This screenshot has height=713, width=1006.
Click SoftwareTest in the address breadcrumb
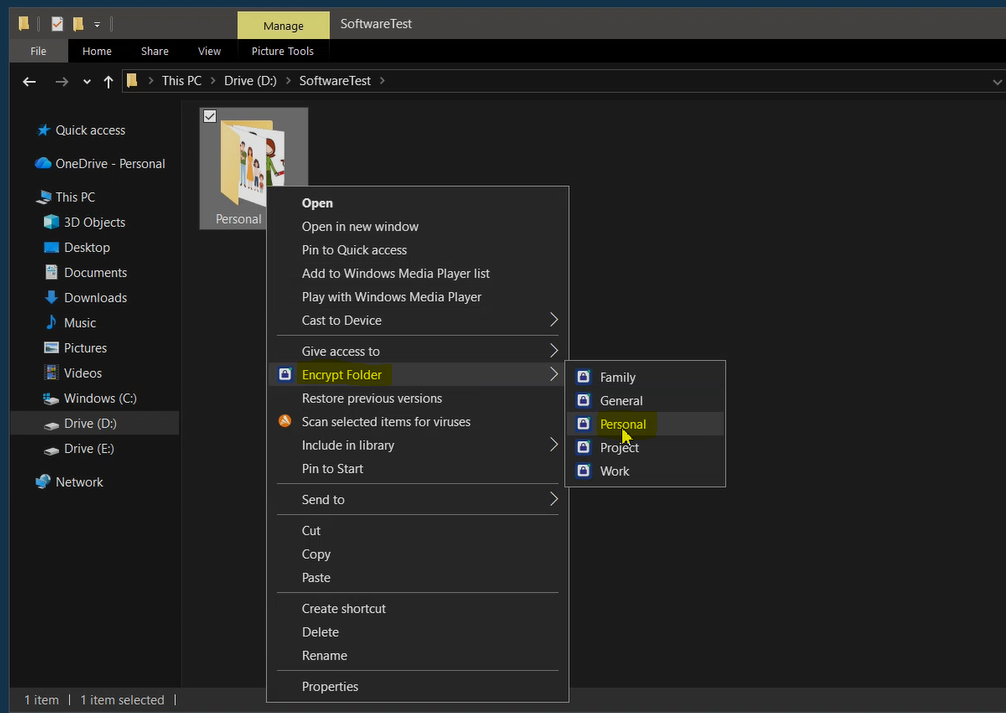337,81
